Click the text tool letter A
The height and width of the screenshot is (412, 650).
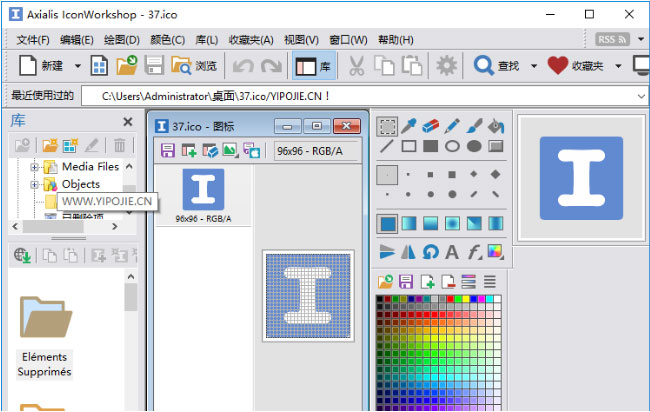pyautogui.click(x=452, y=252)
